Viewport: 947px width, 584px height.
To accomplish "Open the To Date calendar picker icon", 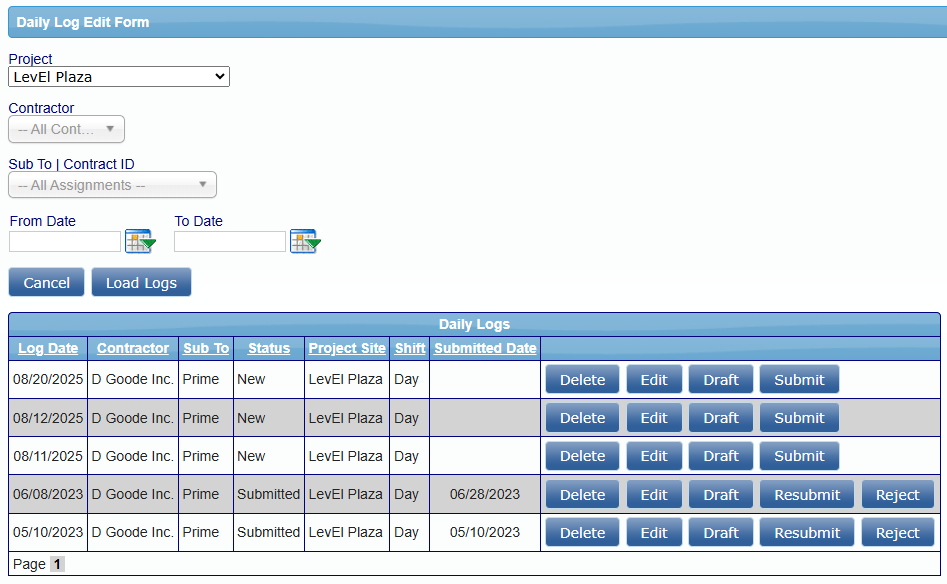I will click(x=305, y=242).
